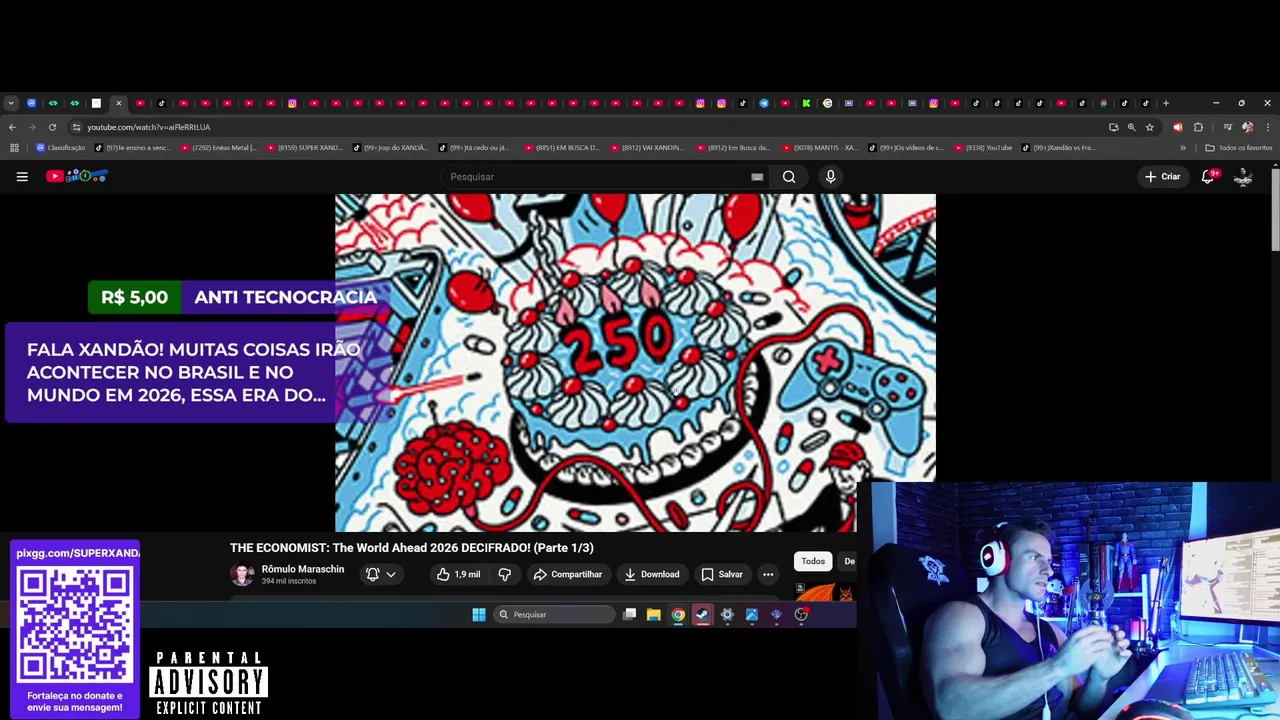View site information icon in address bar

(x=75, y=127)
